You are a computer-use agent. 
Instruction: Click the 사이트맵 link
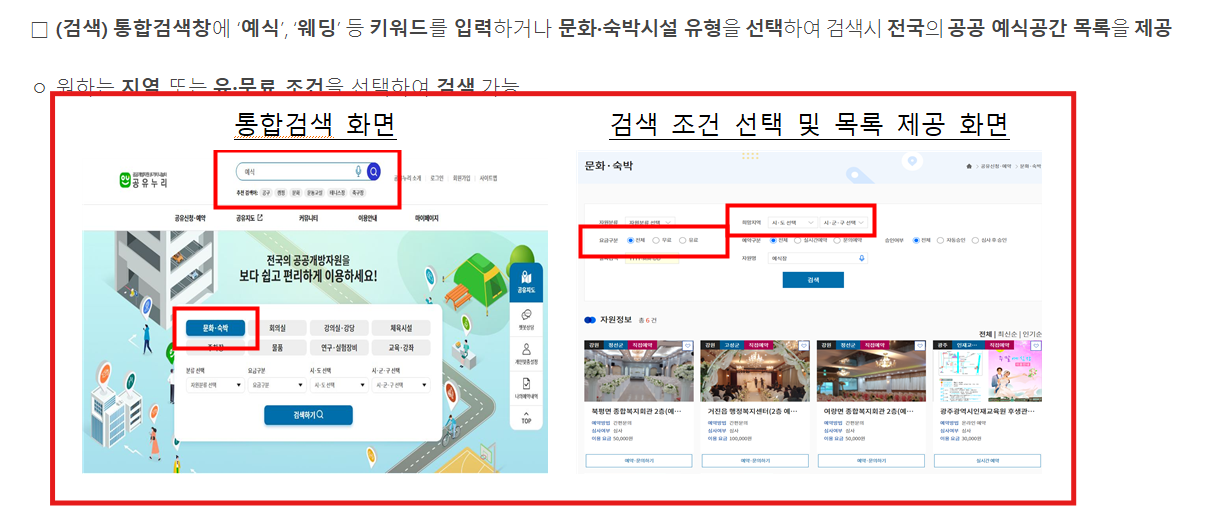click(488, 178)
